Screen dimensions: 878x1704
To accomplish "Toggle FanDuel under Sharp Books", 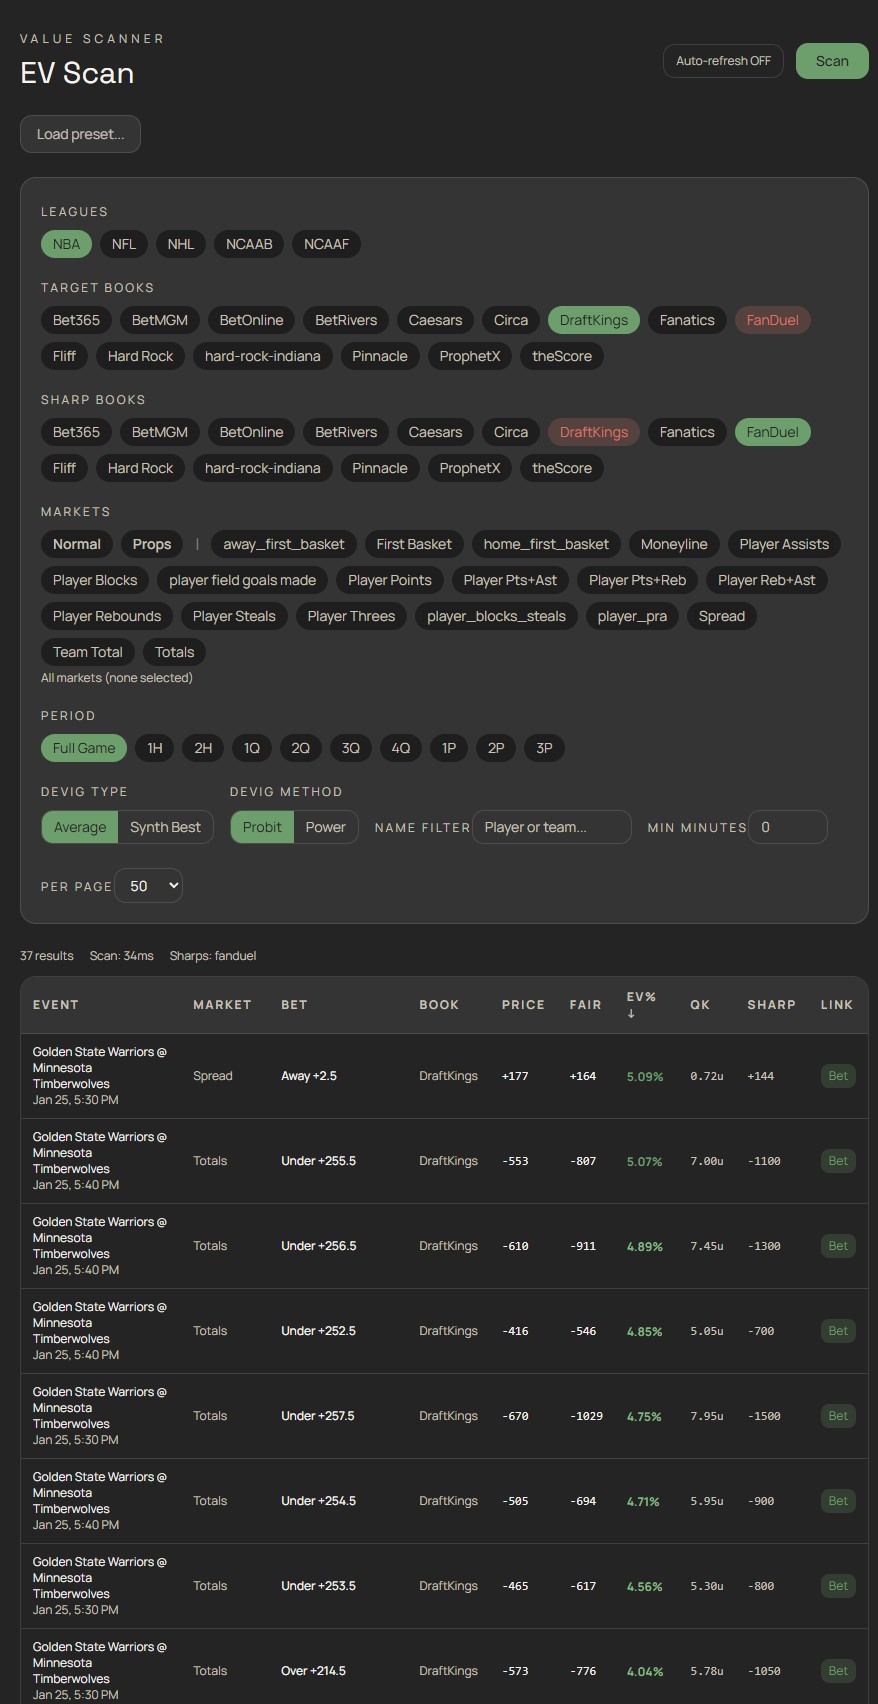I will point(772,432).
